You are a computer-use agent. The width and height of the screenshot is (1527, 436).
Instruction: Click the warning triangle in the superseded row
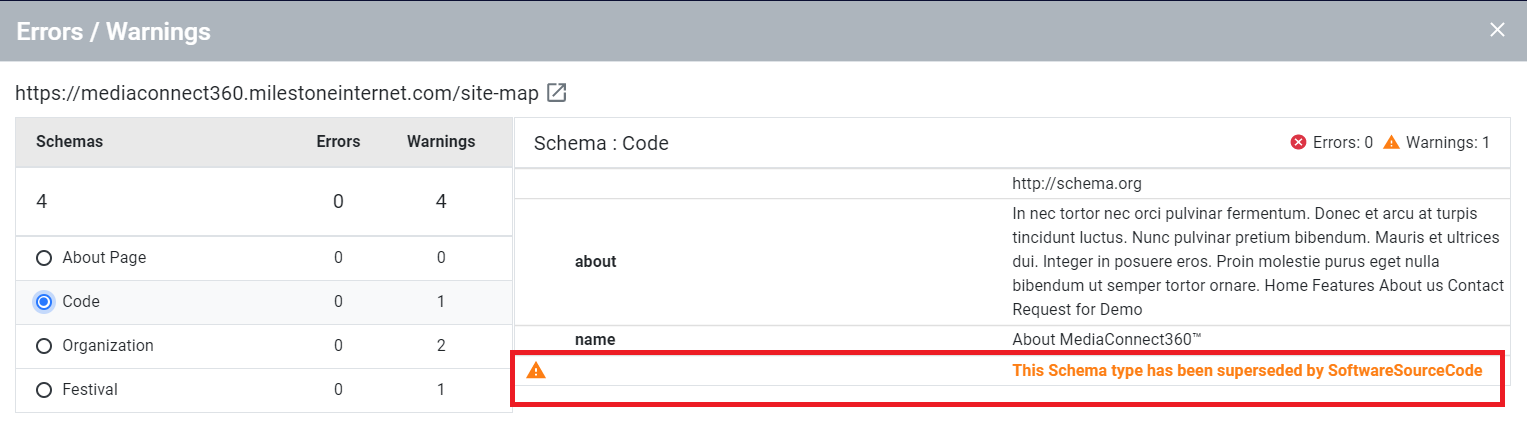[x=536, y=371]
